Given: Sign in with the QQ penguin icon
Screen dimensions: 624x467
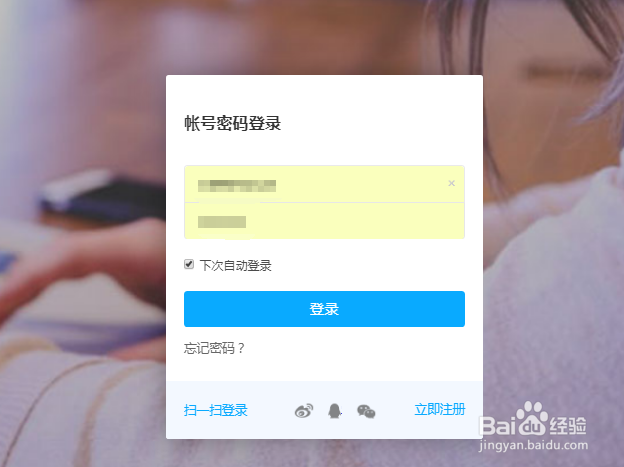Looking at the screenshot, I should point(335,411).
